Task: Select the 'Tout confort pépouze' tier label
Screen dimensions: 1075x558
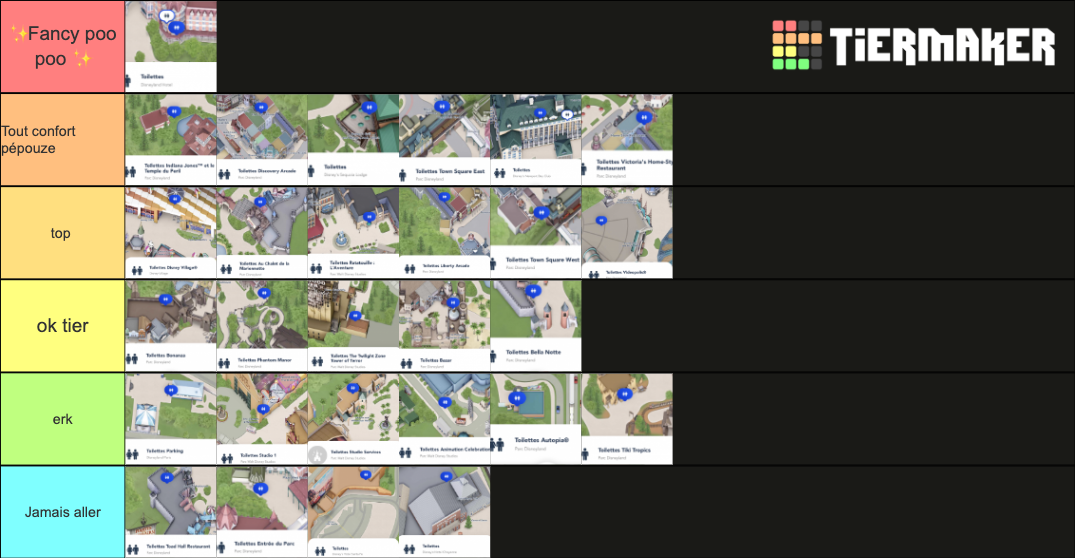Action: (62, 140)
